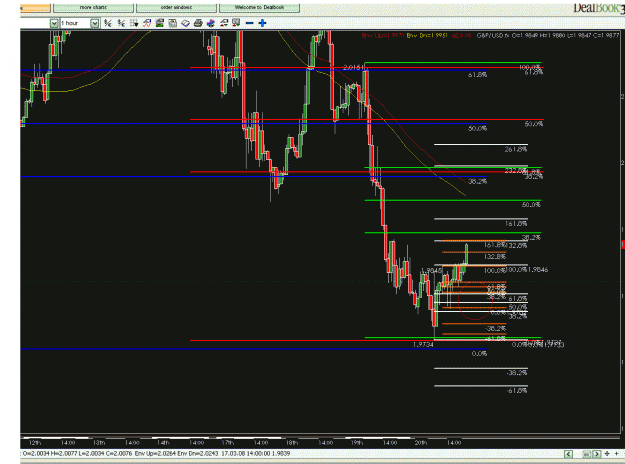
Task: Click the first currency pair icon in toolbar
Action: pyautogui.click(x=108, y=23)
